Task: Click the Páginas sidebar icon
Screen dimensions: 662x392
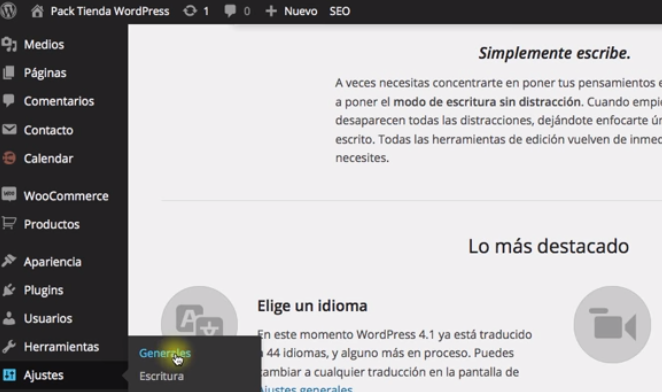Action: point(9,73)
